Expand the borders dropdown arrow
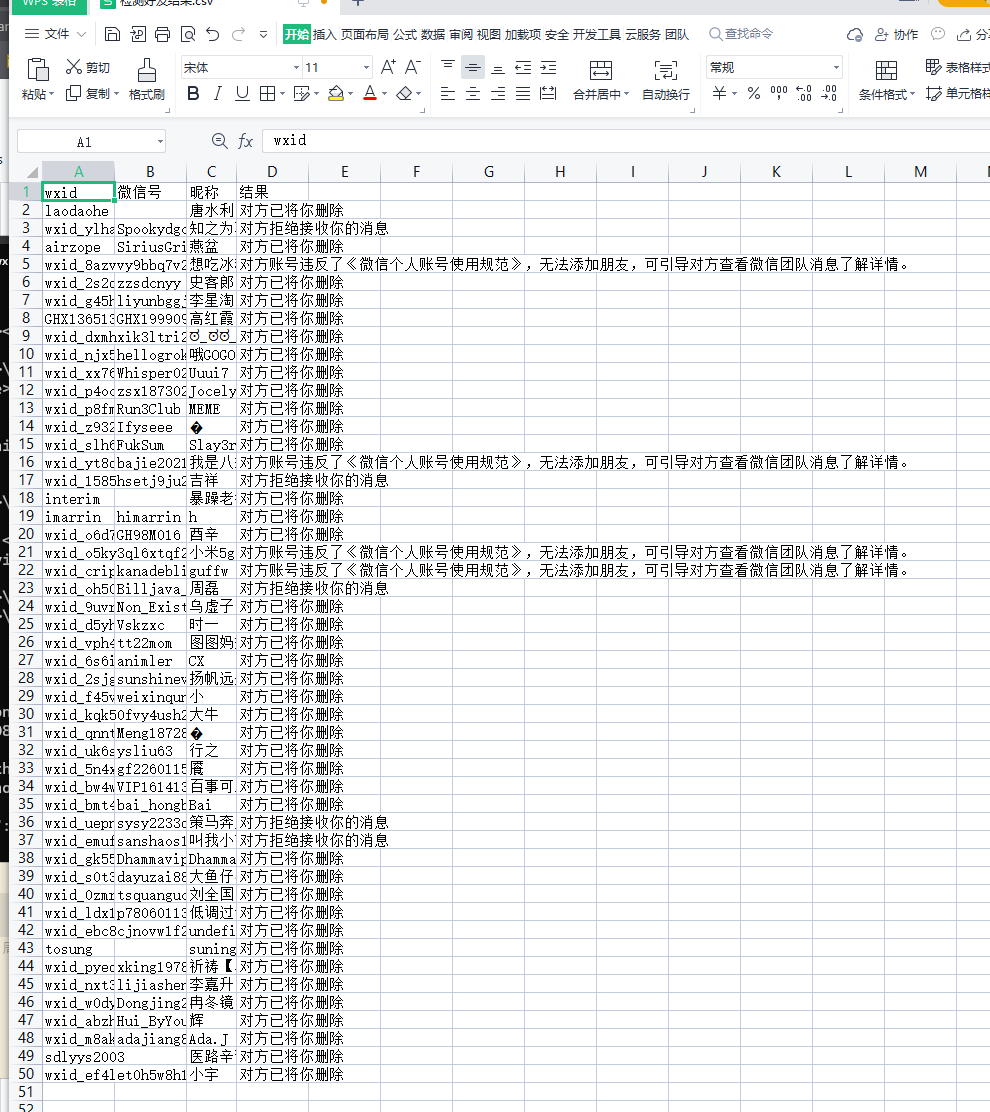The width and height of the screenshot is (990, 1112). (x=282, y=94)
